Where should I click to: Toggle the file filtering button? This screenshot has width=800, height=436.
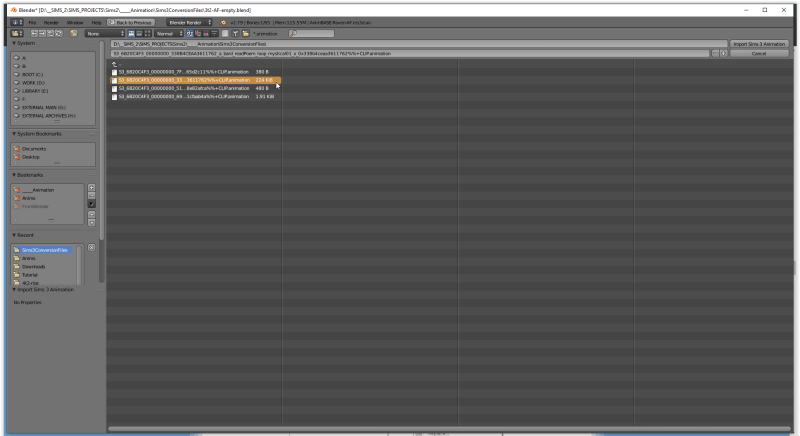[225, 33]
